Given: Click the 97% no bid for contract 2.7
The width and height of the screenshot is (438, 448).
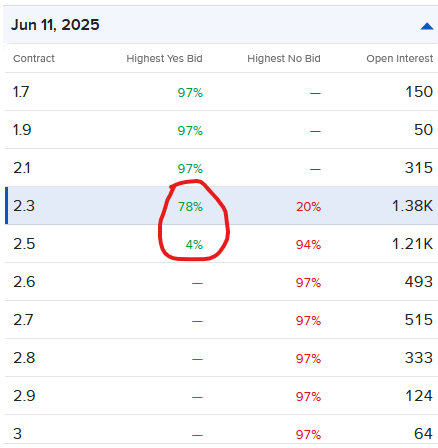Looking at the screenshot, I should (308, 320).
